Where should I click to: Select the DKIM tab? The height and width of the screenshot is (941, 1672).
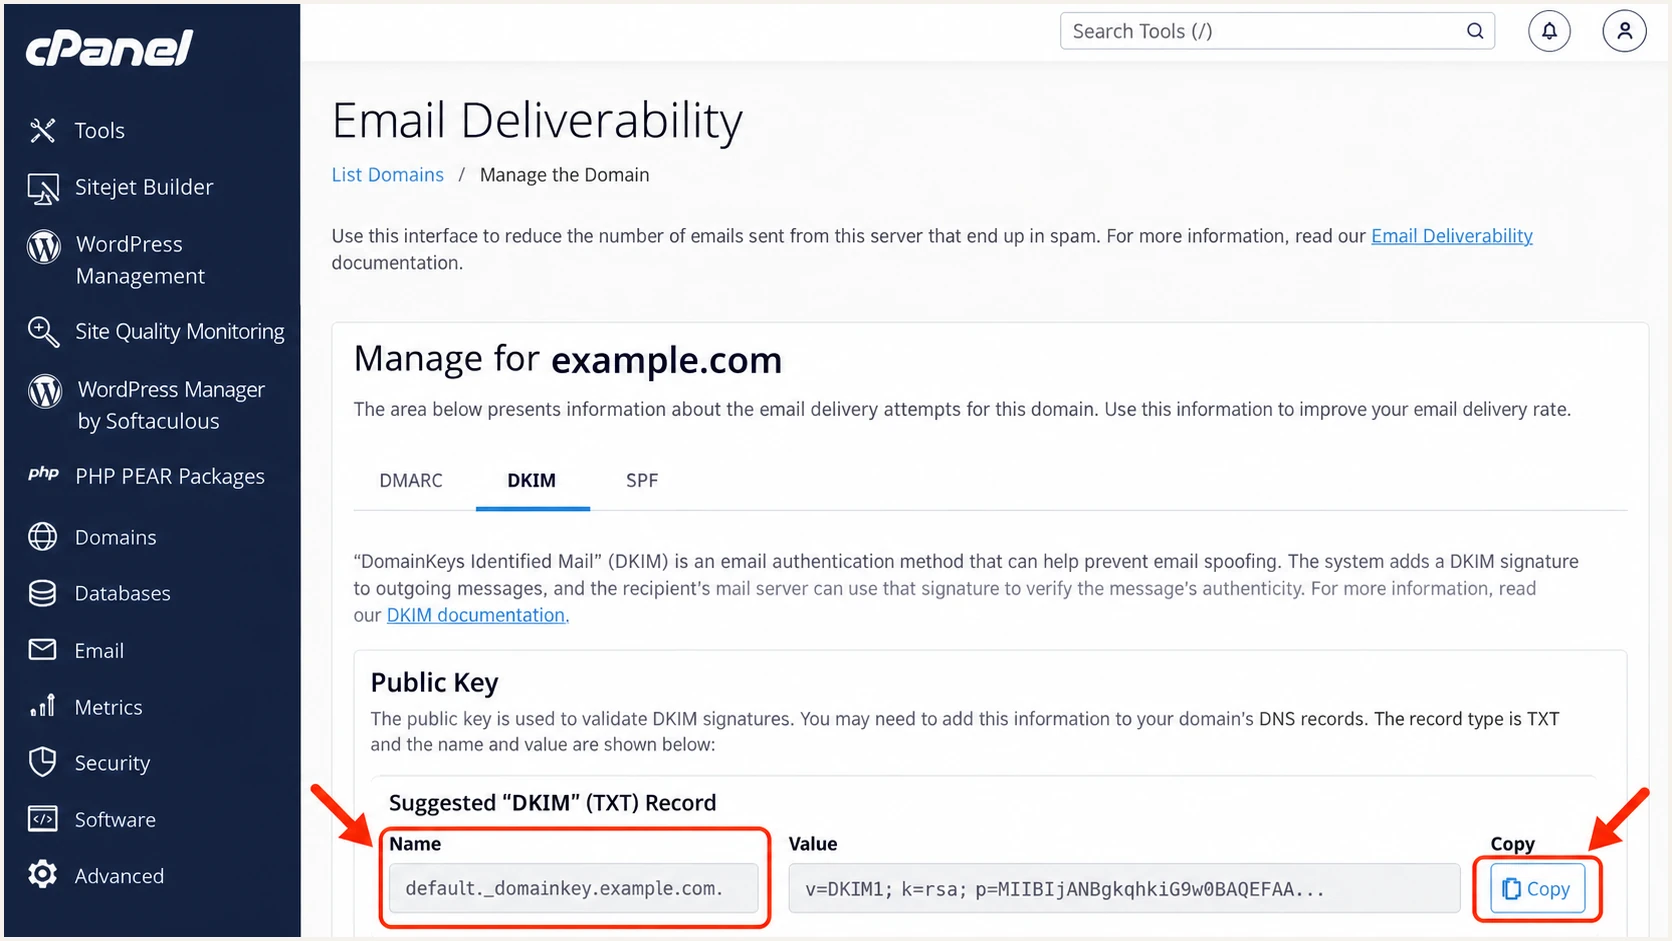click(x=532, y=481)
